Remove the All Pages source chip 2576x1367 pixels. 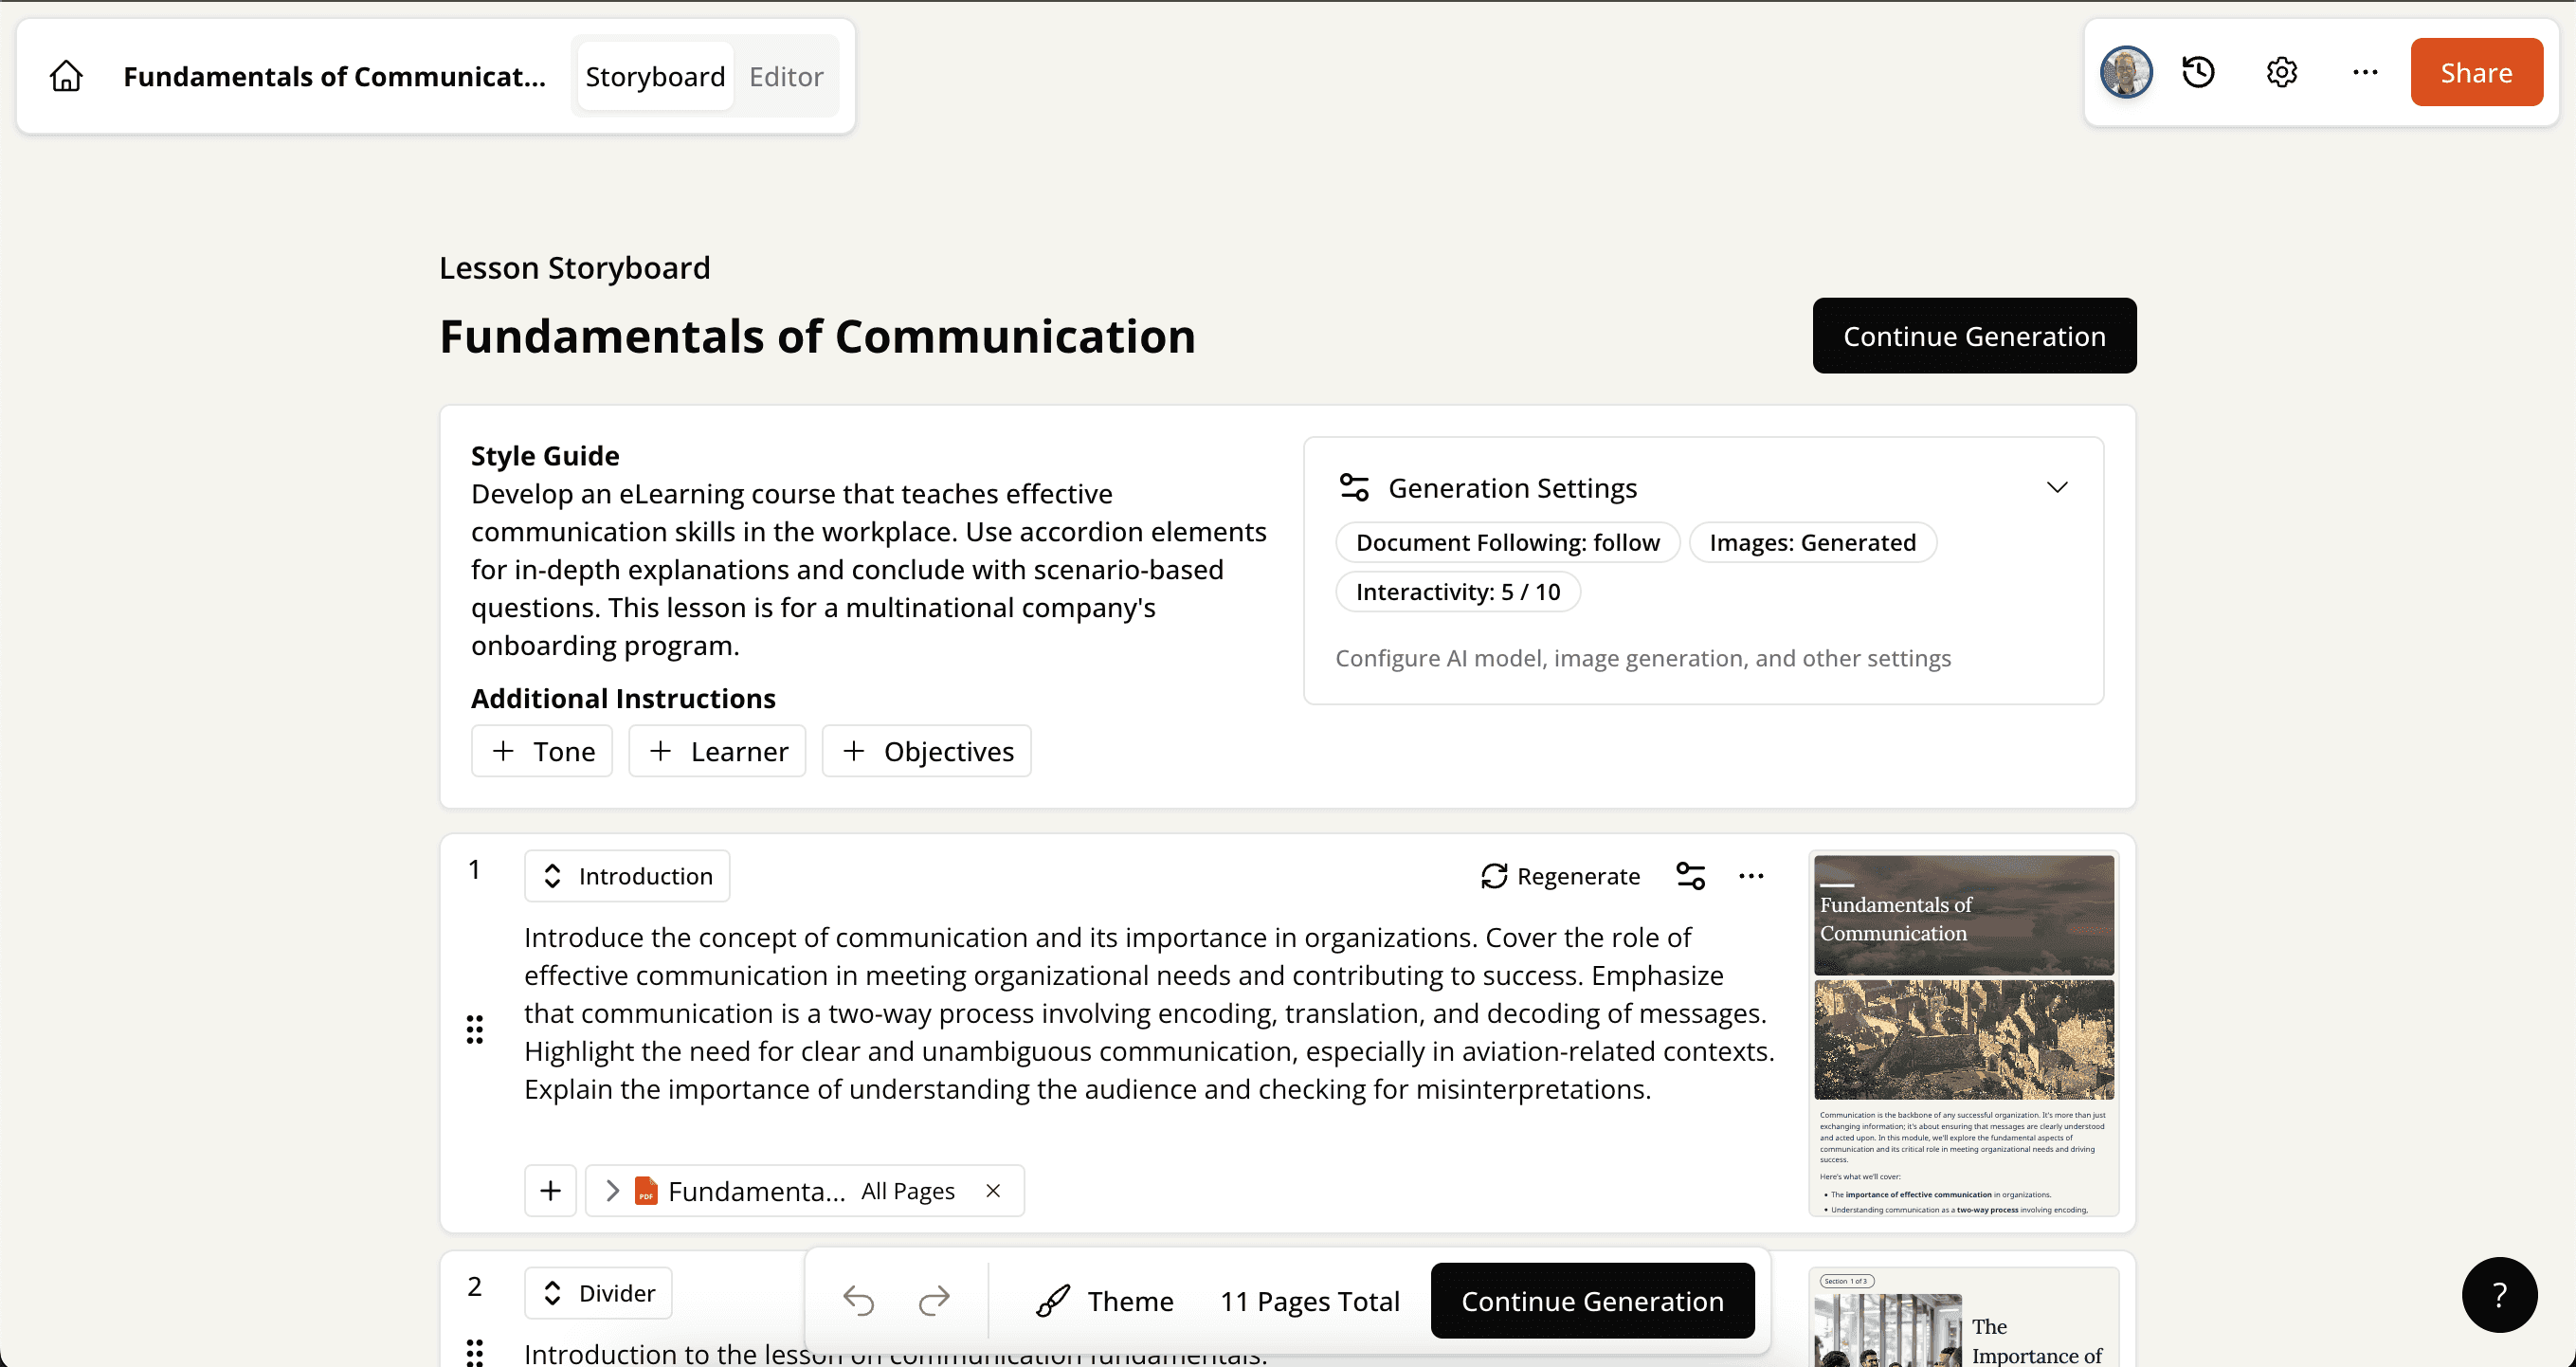pyautogui.click(x=993, y=1190)
